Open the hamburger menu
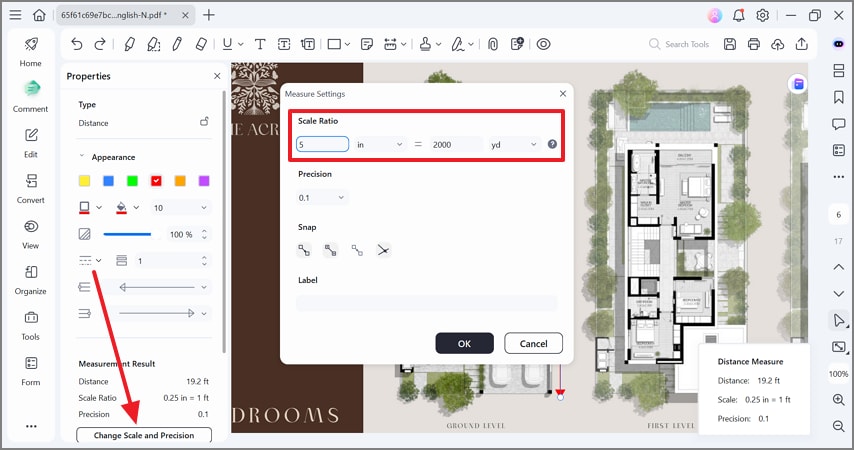Viewport: 854px width, 450px height. (x=15, y=15)
